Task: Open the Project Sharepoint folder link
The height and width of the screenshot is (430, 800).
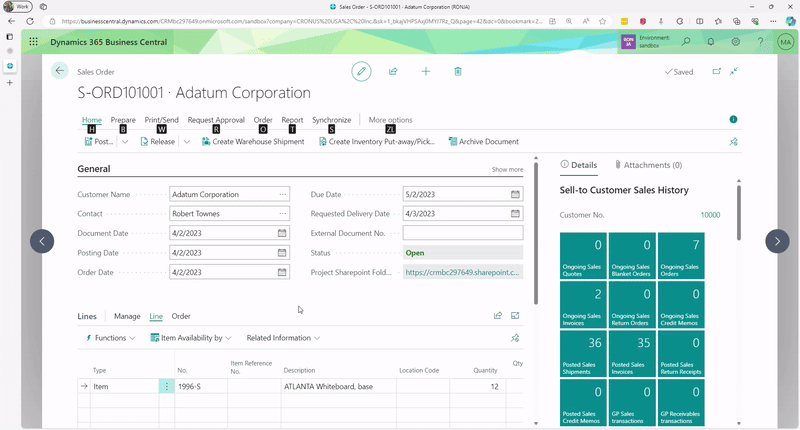Action: tap(462, 272)
